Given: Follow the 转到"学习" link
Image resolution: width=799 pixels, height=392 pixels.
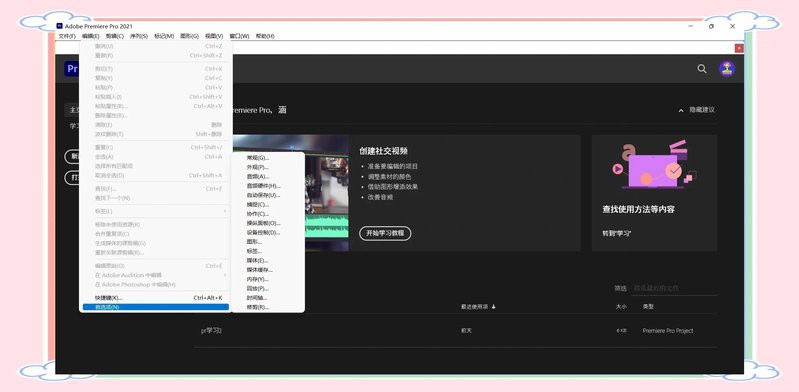Looking at the screenshot, I should 617,233.
